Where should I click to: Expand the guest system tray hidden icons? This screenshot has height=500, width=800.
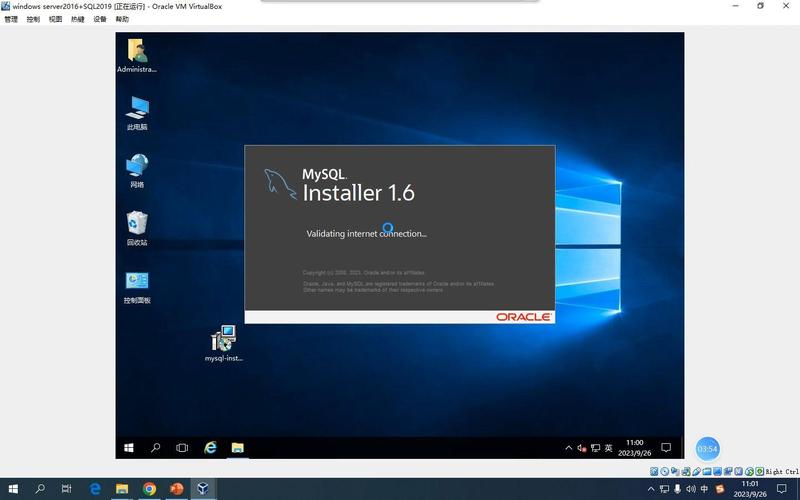pos(569,448)
